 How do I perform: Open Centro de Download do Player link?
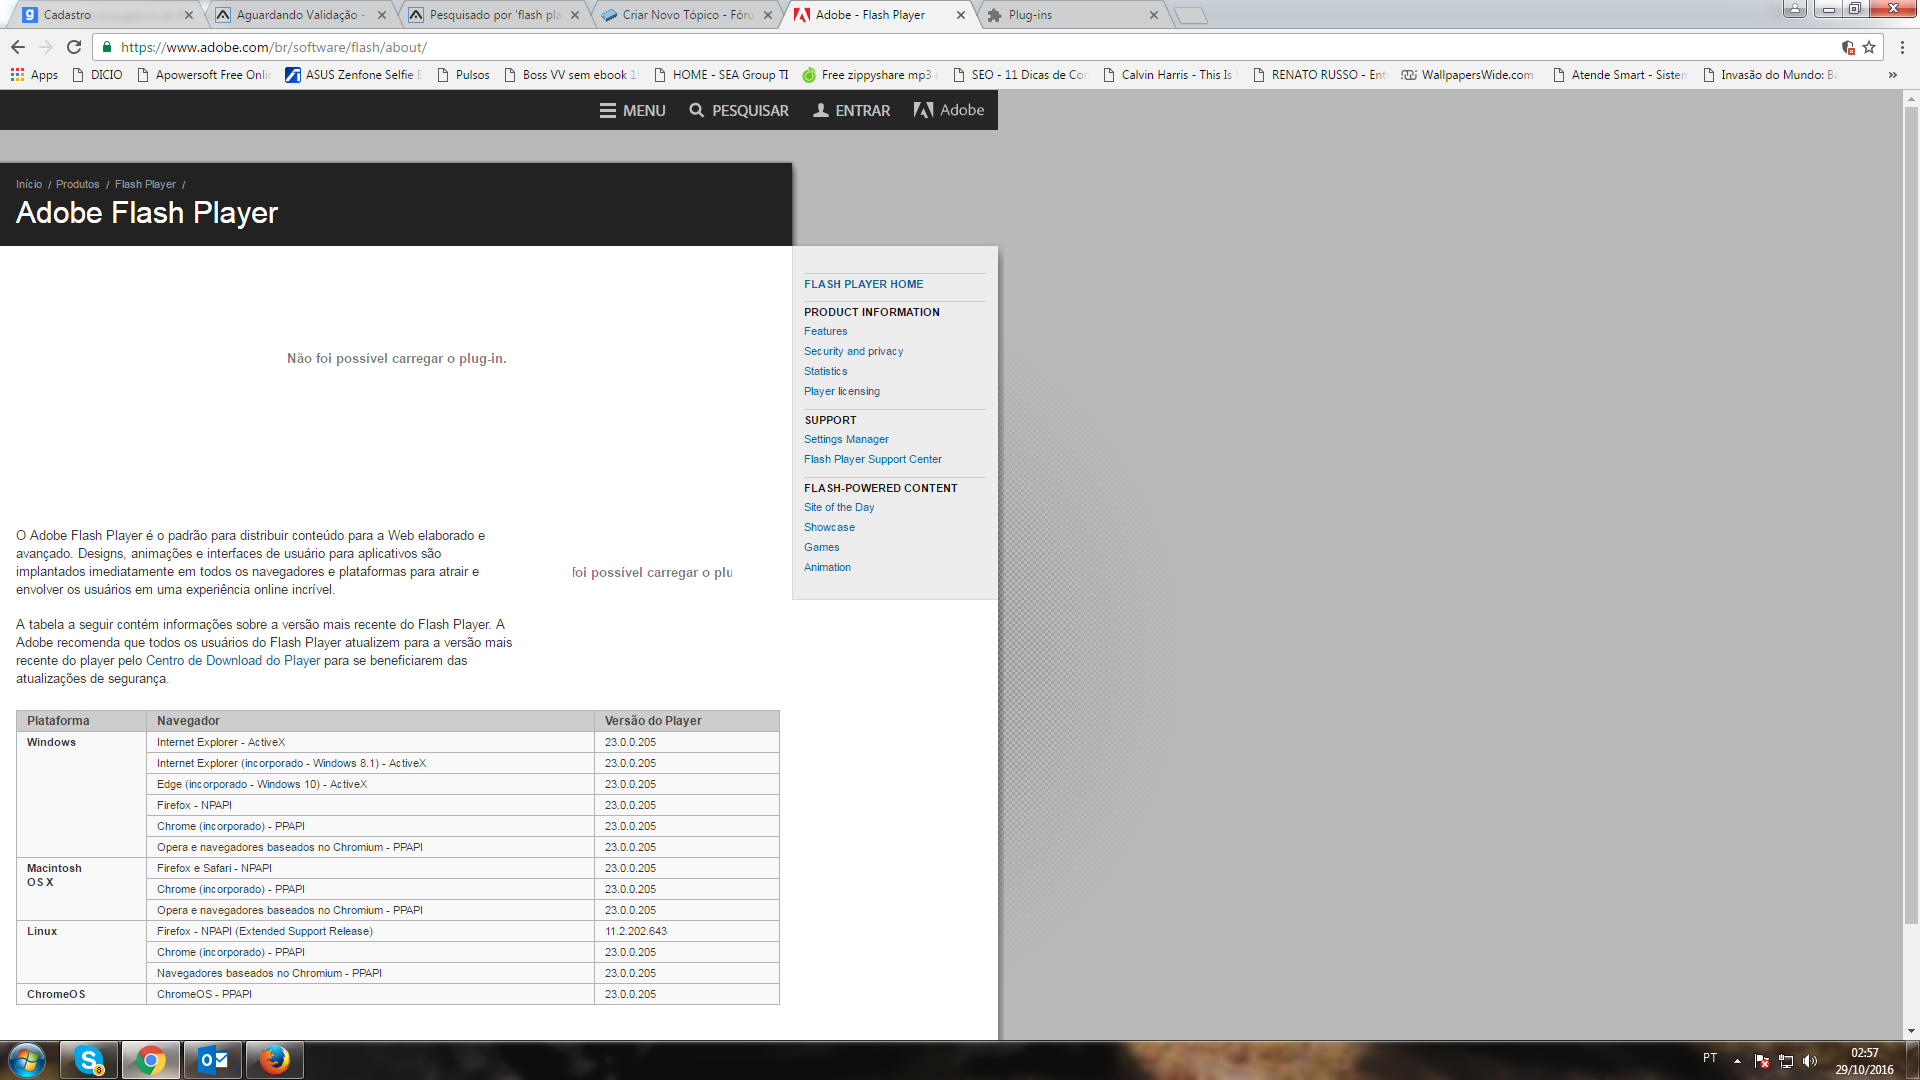[233, 661]
